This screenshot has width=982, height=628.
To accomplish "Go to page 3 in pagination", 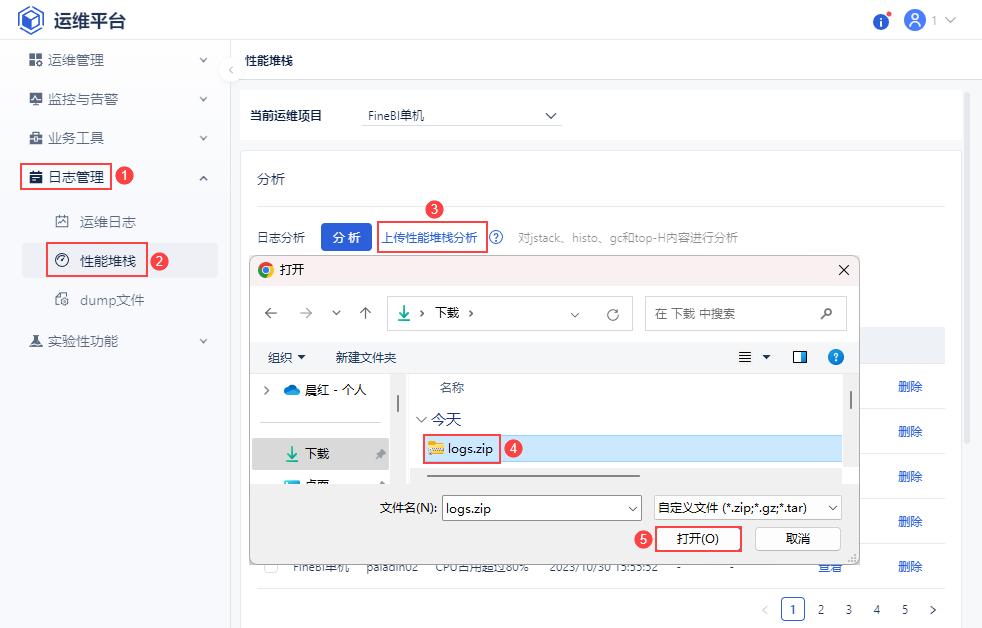I will pyautogui.click(x=849, y=609).
